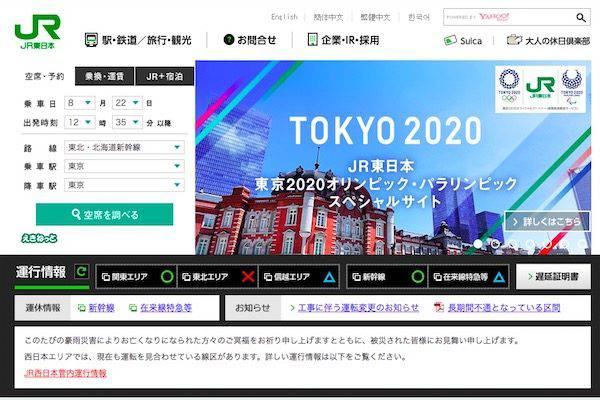Click the えきねっと logo
The image size is (600, 400).
(39, 238)
